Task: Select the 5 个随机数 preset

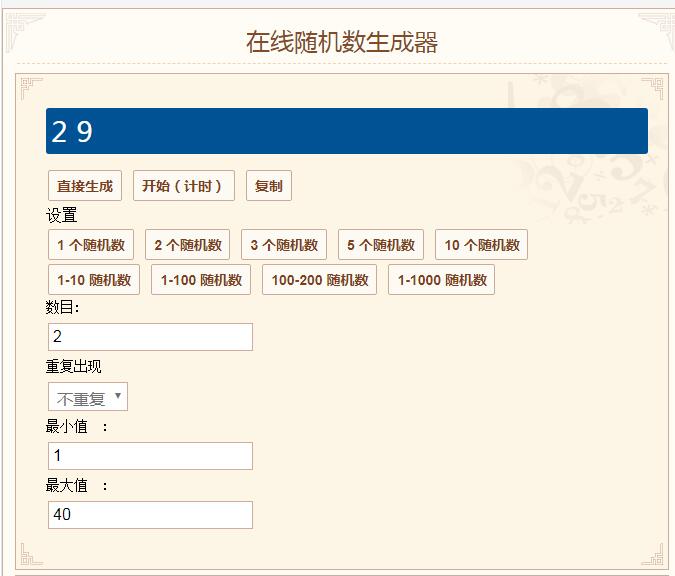Action: tap(381, 245)
